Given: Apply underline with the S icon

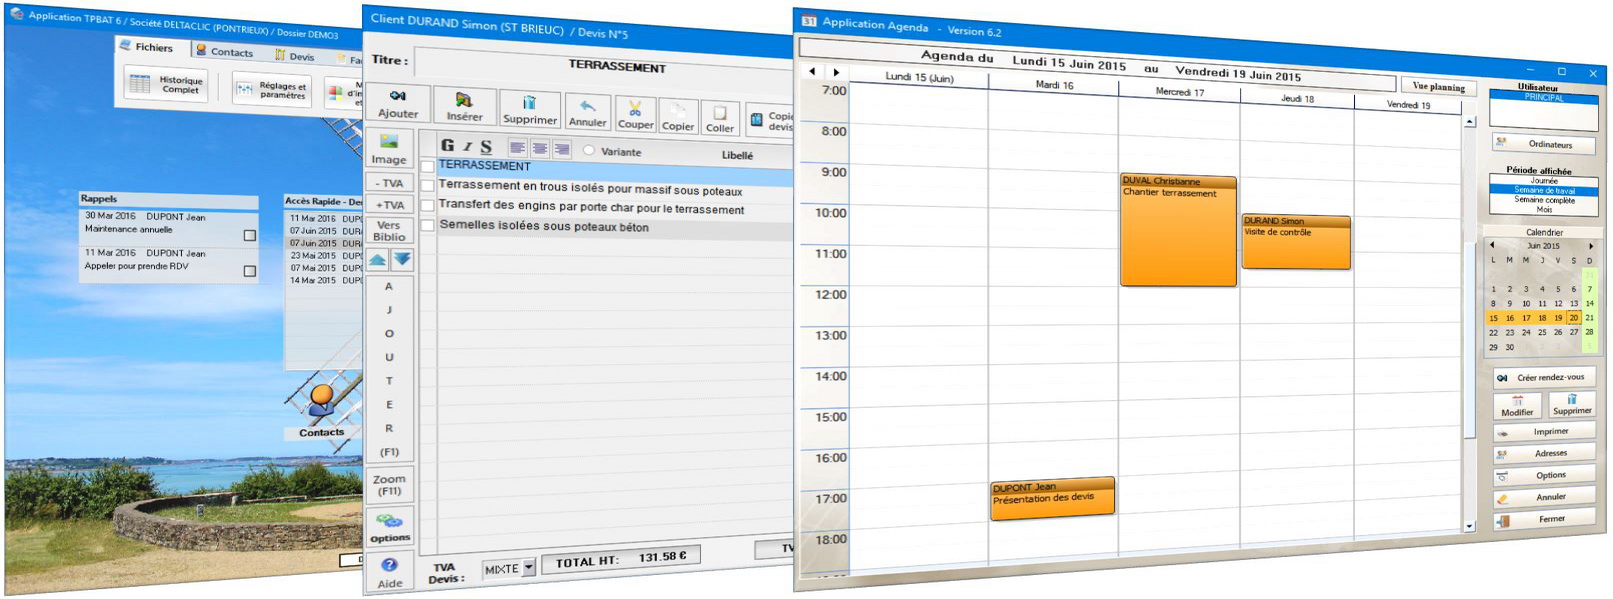Looking at the screenshot, I should coord(486,147).
